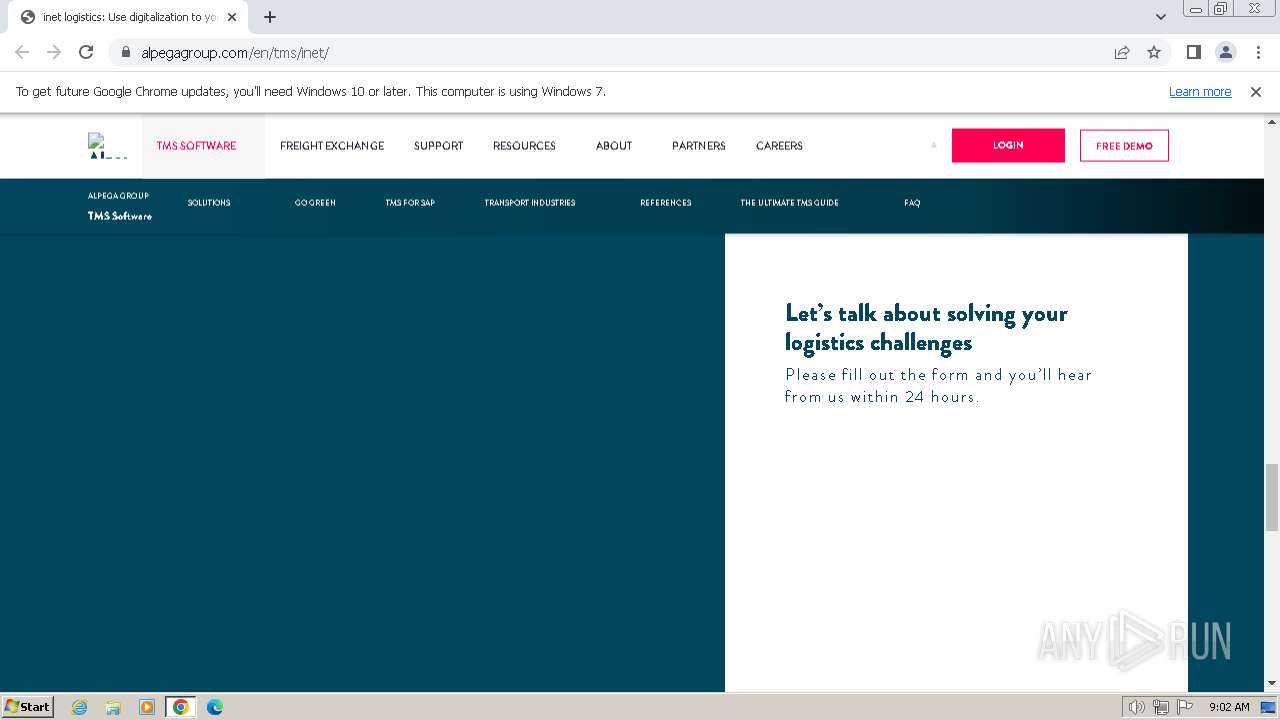This screenshot has height=720, width=1280.
Task: Click the scrollbar down arrow
Action: [x=1272, y=684]
